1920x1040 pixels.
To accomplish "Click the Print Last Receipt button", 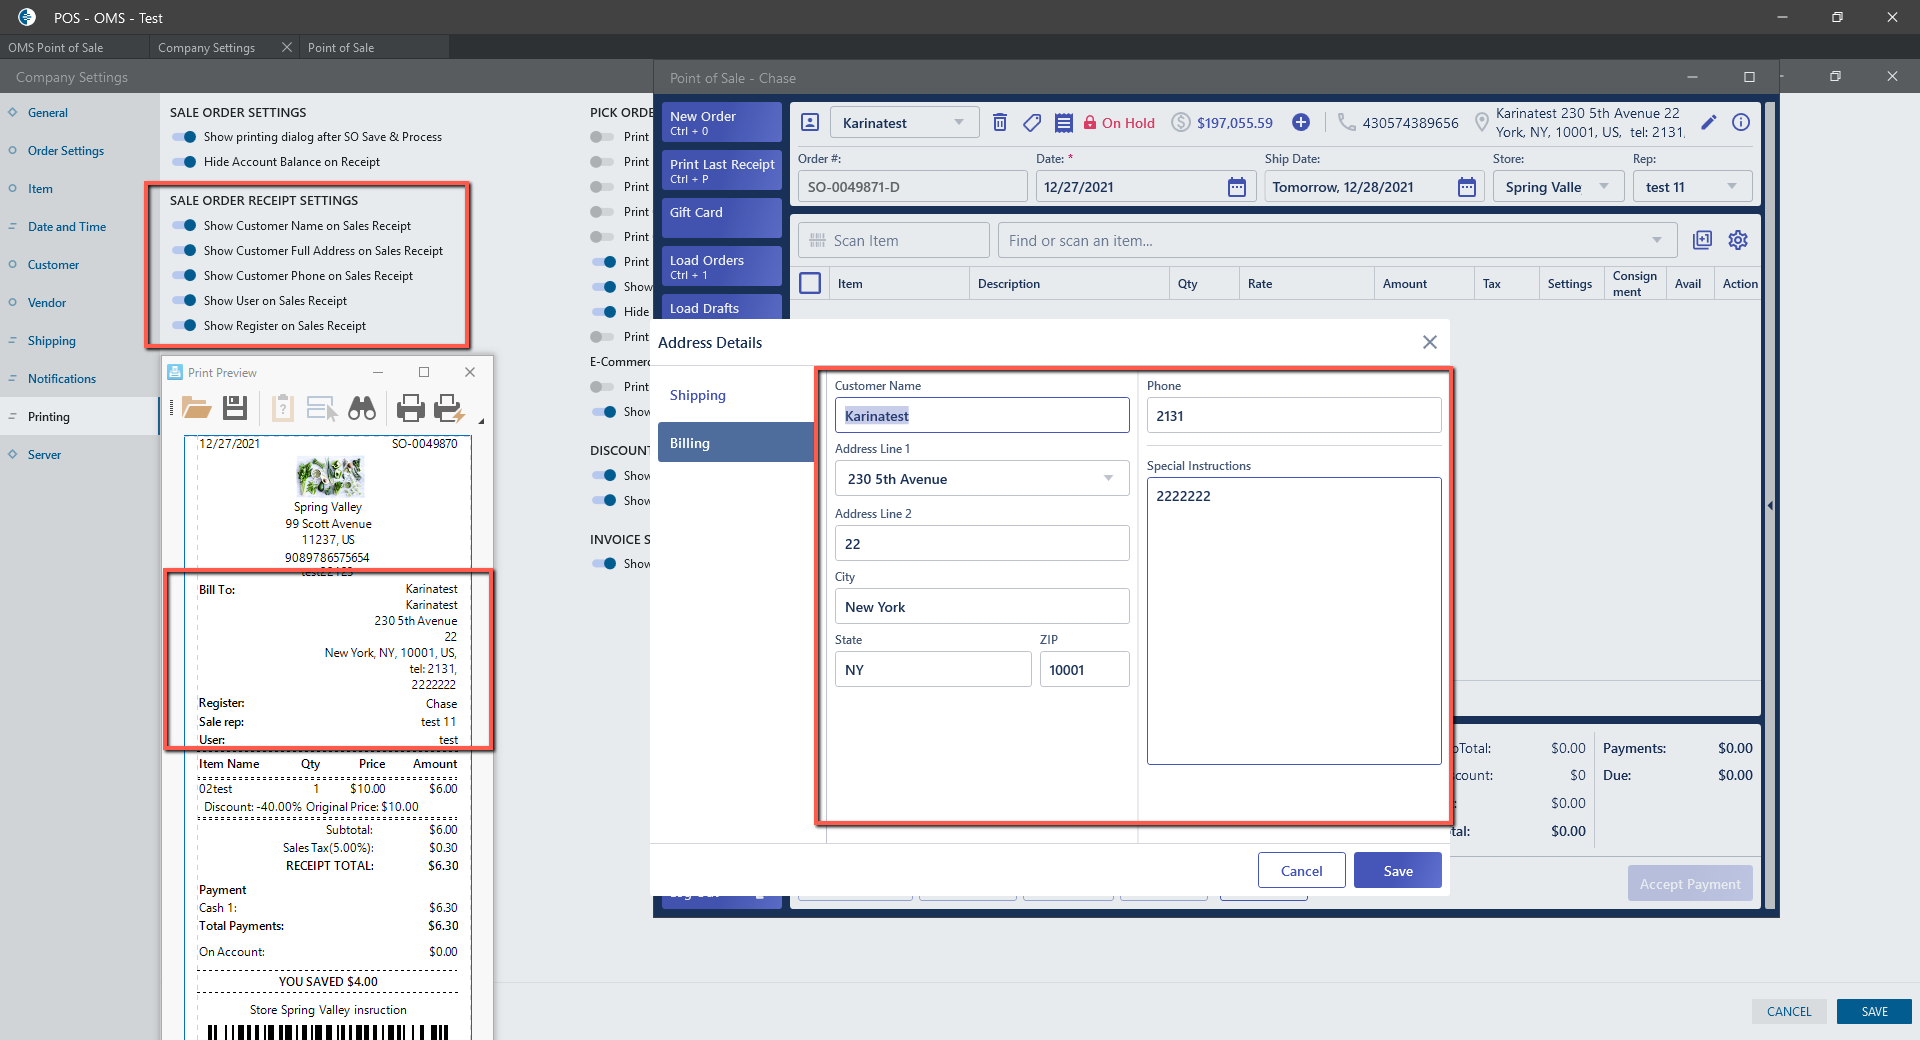I will pyautogui.click(x=721, y=170).
